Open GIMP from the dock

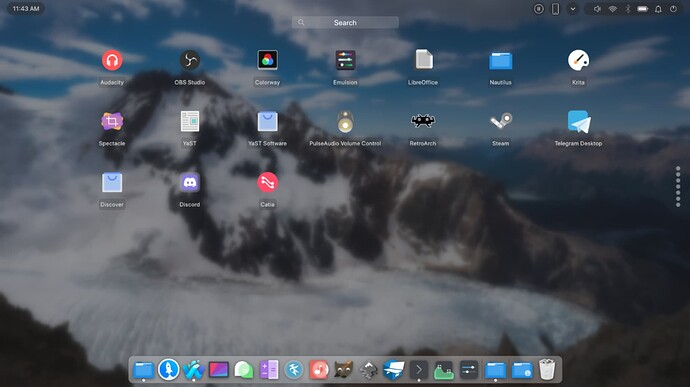[x=343, y=369]
